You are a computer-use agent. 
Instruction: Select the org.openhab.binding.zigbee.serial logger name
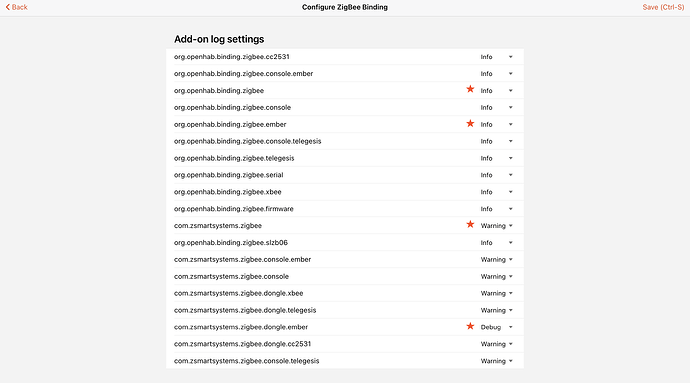[228, 175]
